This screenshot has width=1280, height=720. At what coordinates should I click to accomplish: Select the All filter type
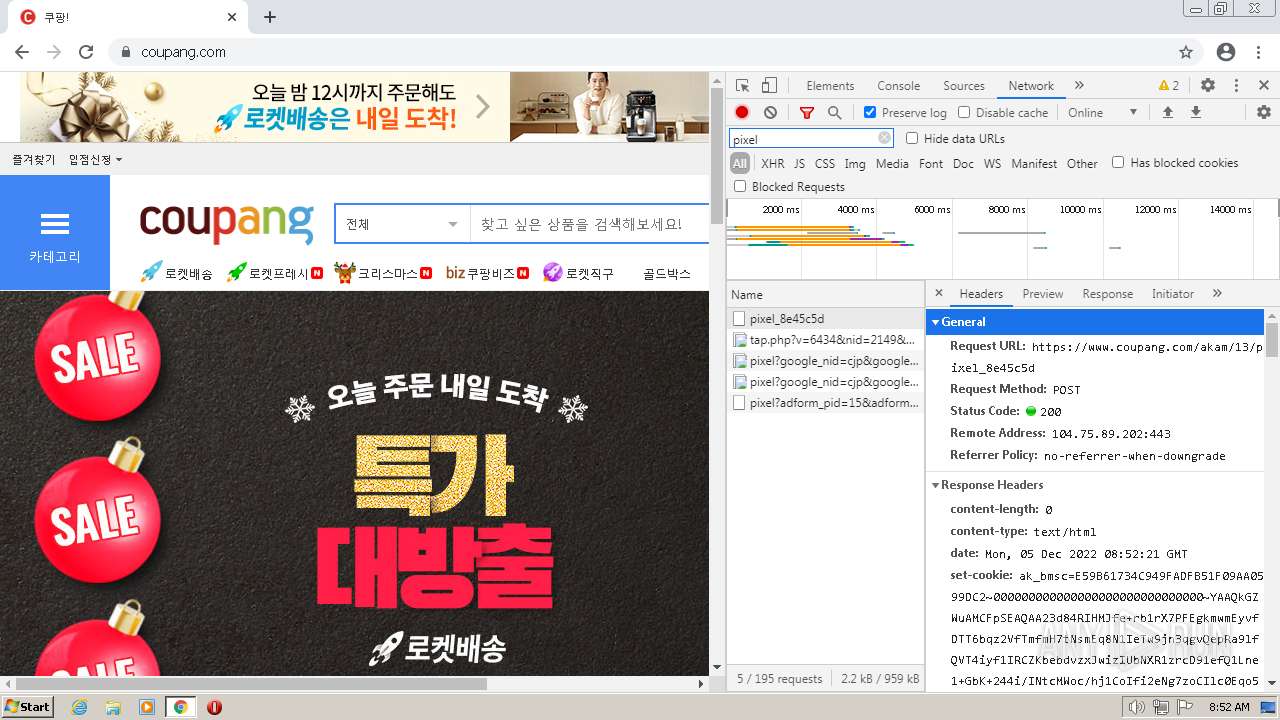[x=740, y=164]
